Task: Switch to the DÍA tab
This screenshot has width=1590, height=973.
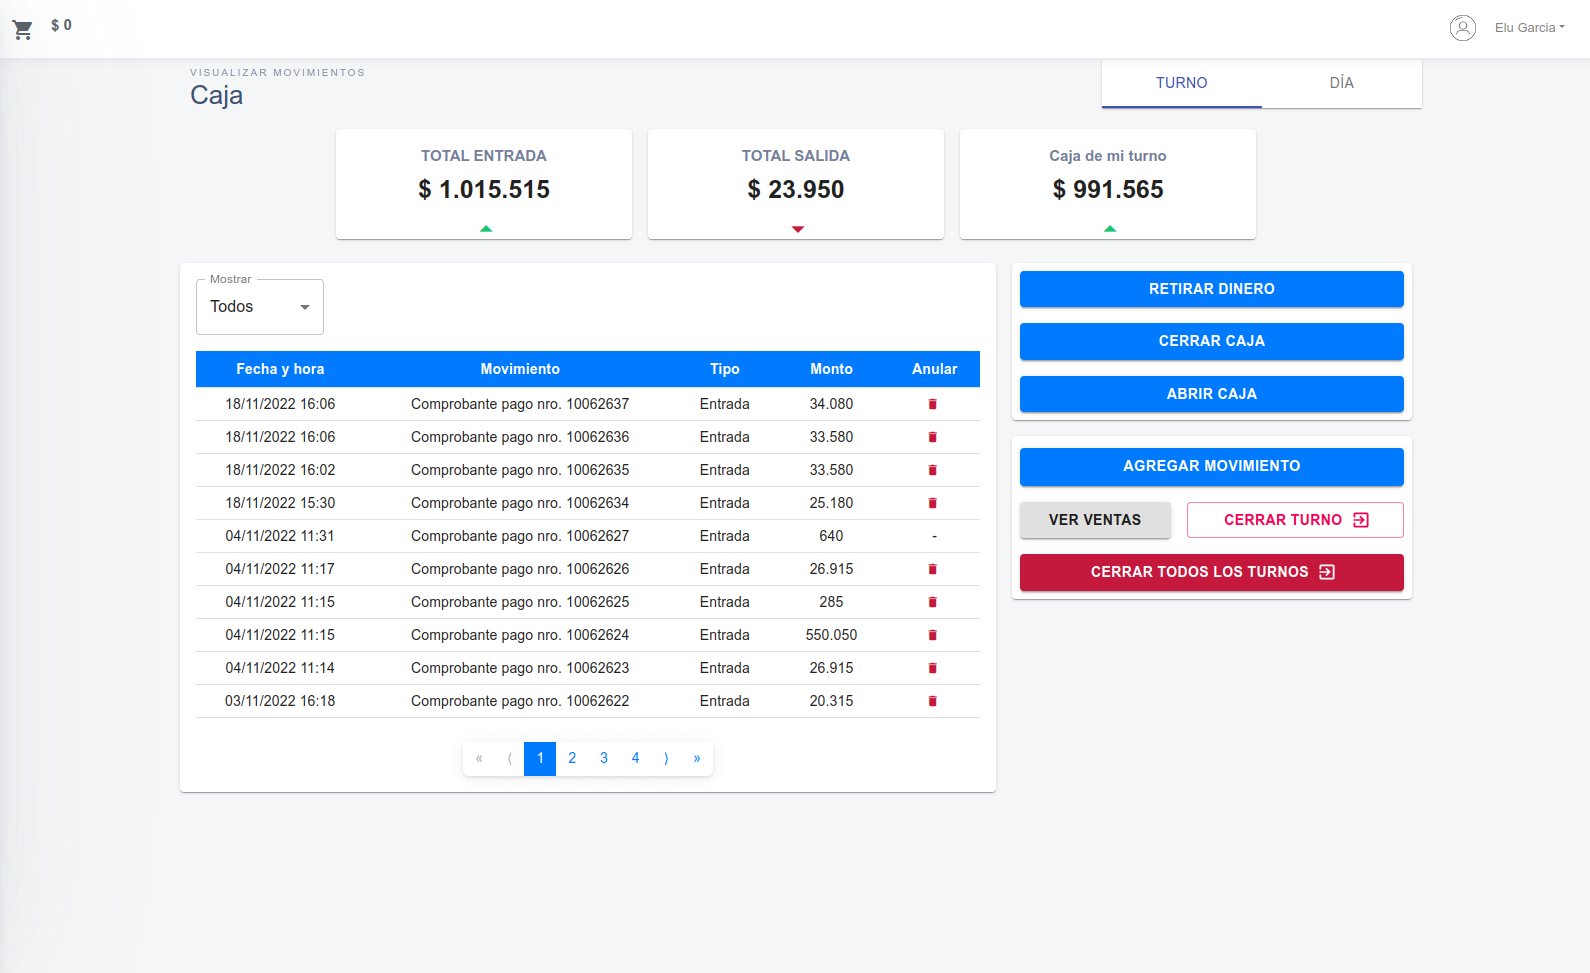Action: (x=1341, y=83)
